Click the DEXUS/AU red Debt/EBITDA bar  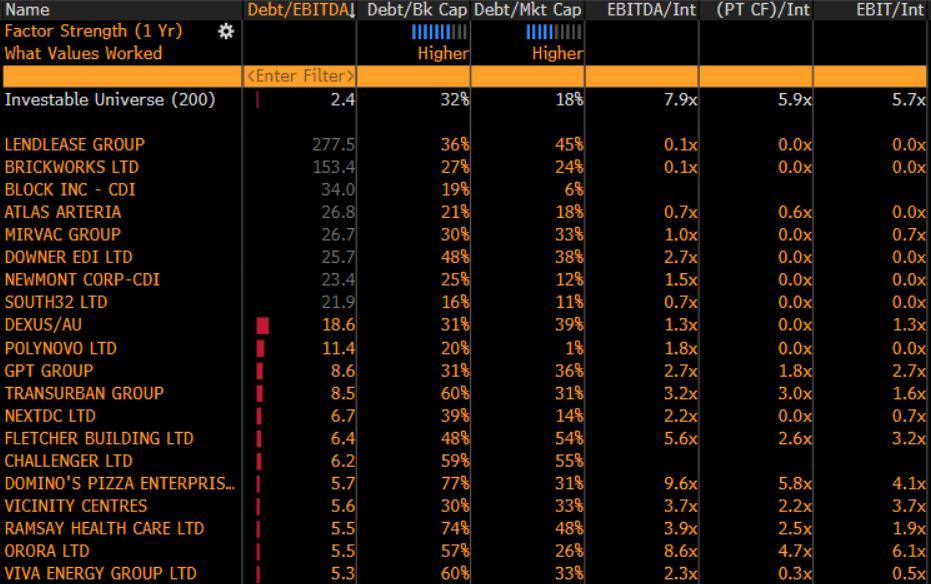pyautogui.click(x=262, y=325)
